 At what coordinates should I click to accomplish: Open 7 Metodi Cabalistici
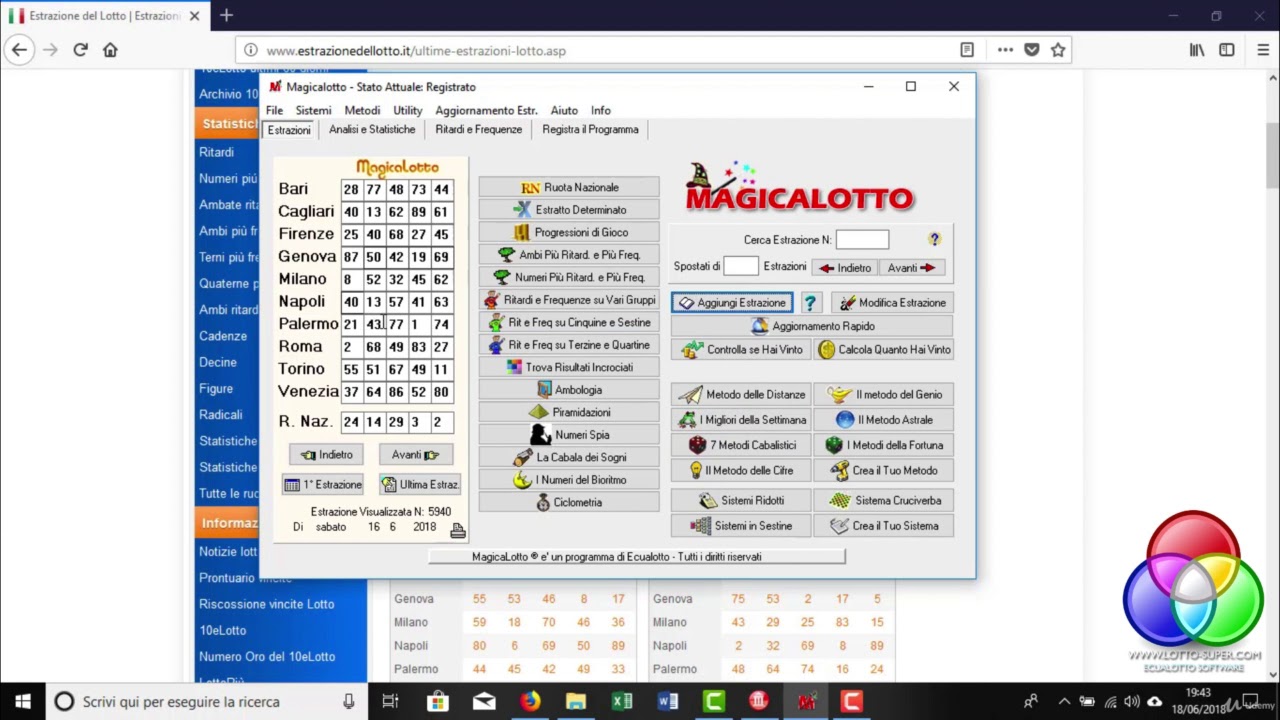click(x=741, y=445)
